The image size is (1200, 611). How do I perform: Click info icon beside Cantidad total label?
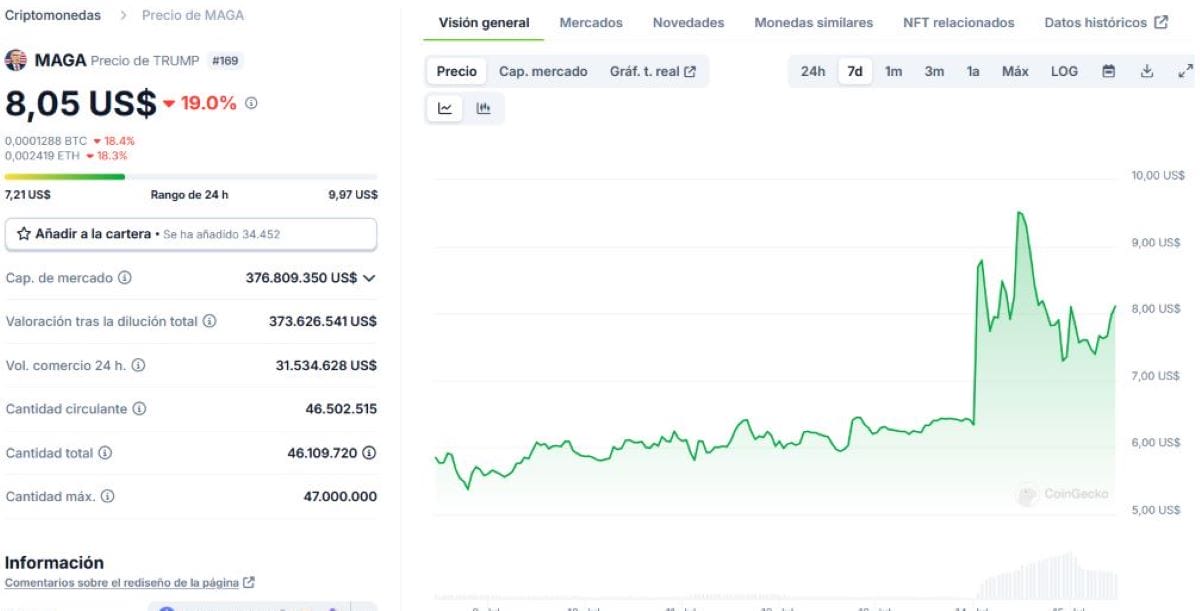(105, 453)
